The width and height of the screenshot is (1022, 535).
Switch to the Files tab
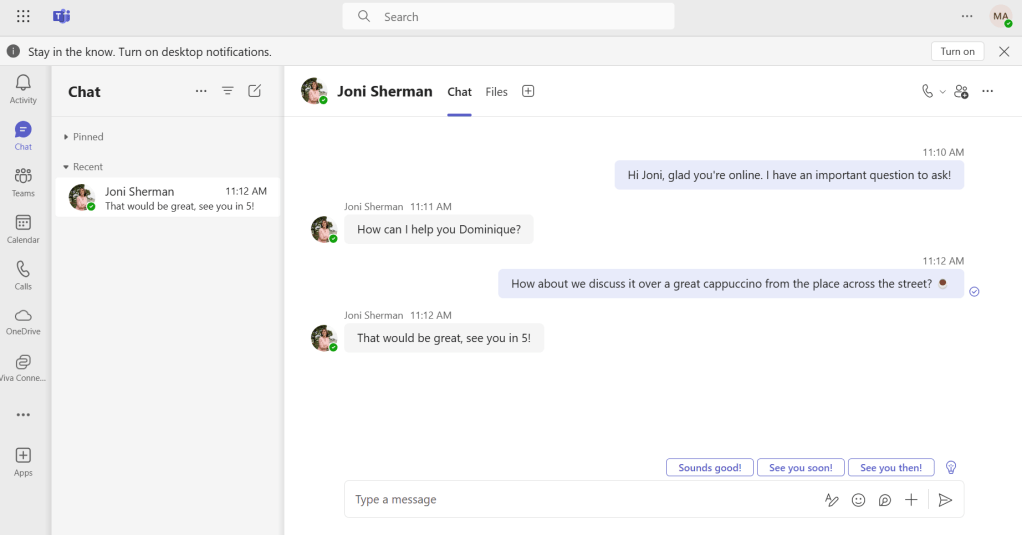496,92
